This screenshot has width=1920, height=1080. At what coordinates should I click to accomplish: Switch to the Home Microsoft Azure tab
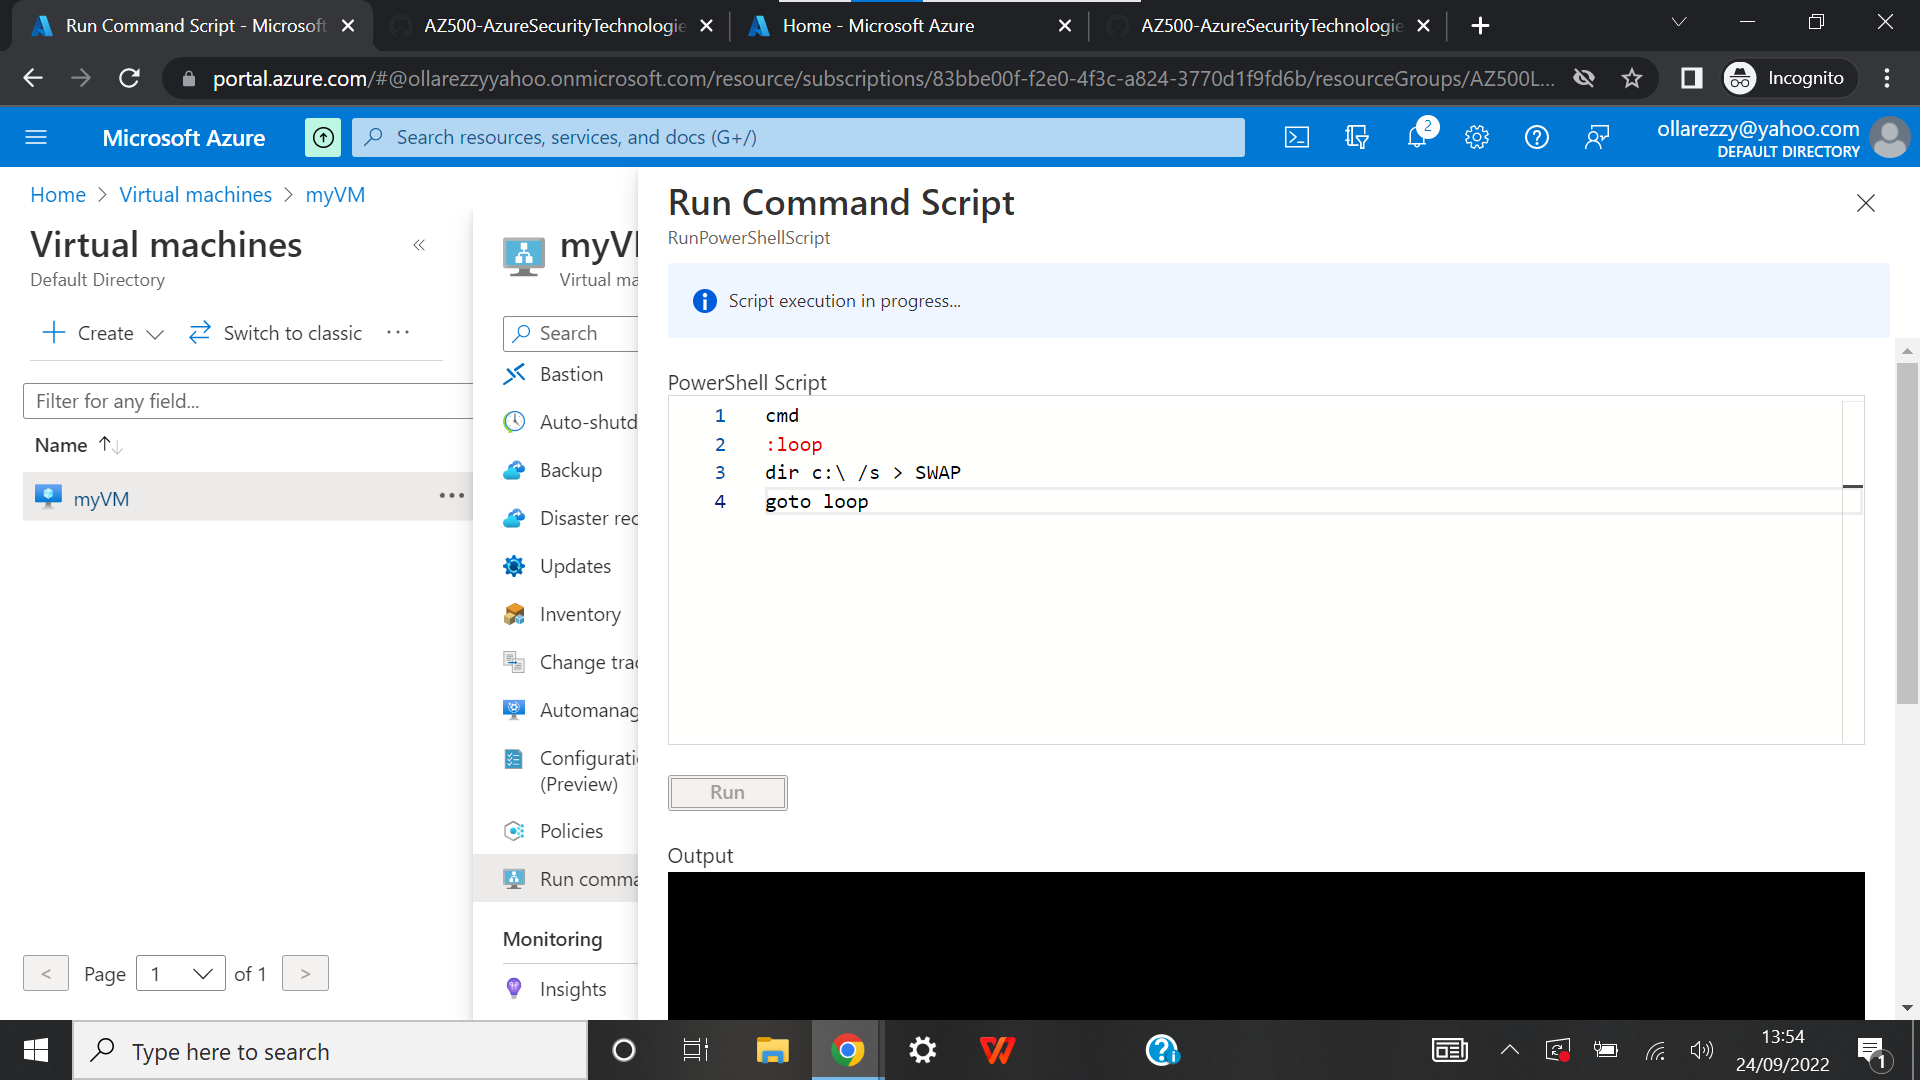pyautogui.click(x=878, y=25)
